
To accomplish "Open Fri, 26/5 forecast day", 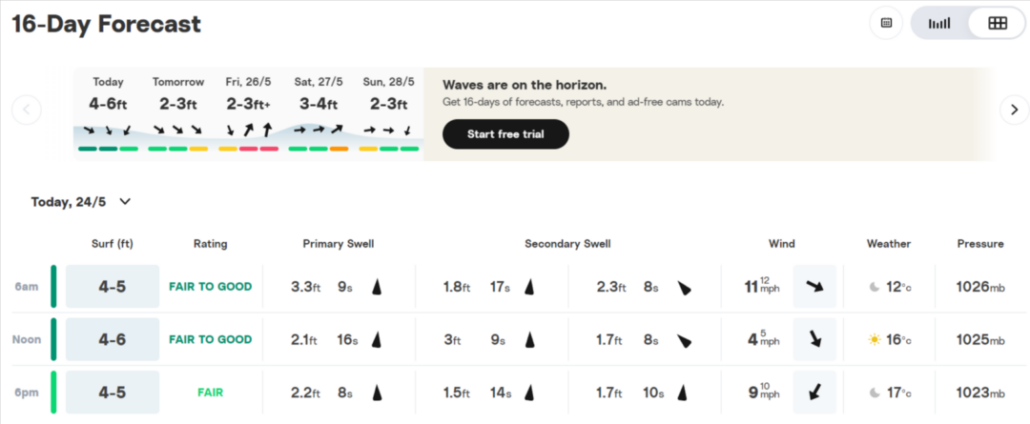I will coord(248,114).
